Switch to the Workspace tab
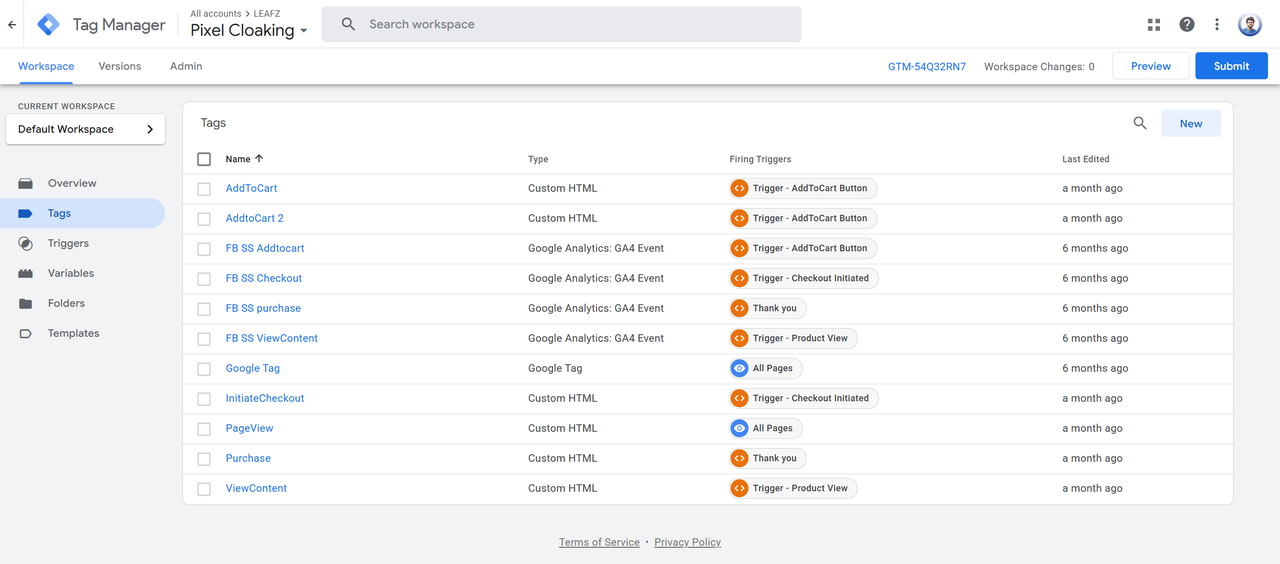The height and width of the screenshot is (564, 1280). click(46, 66)
